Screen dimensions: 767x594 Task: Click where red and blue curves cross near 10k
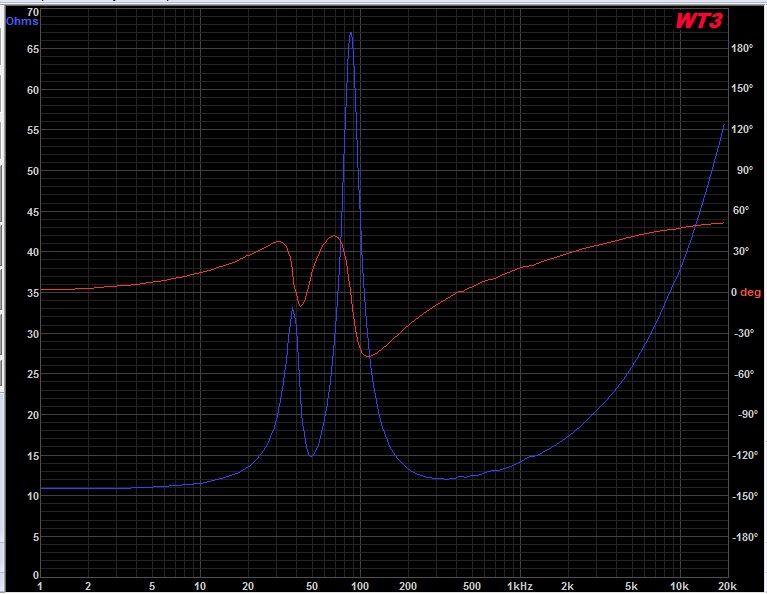[696, 226]
